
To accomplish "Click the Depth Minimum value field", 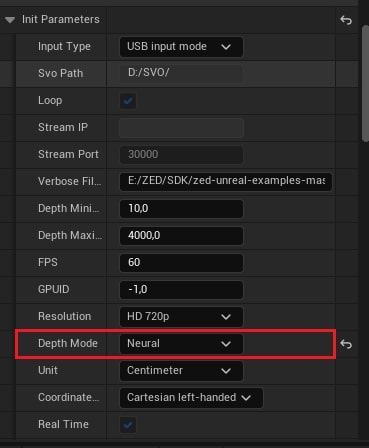I will click(x=181, y=209).
